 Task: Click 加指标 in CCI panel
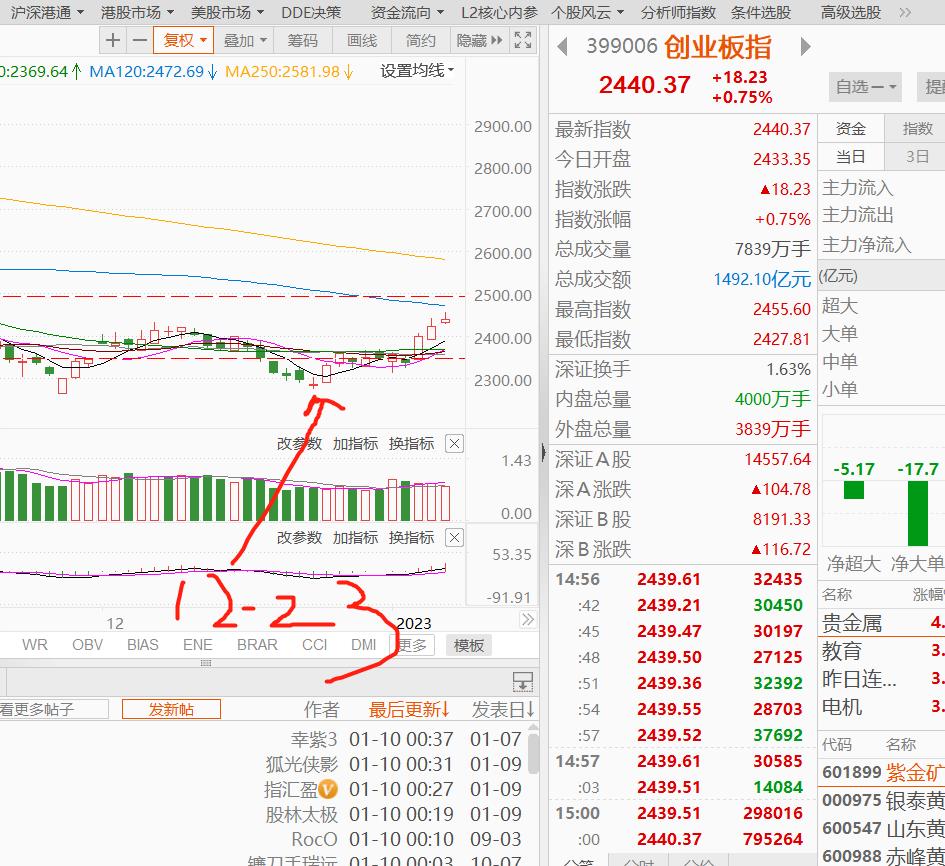click(355, 538)
